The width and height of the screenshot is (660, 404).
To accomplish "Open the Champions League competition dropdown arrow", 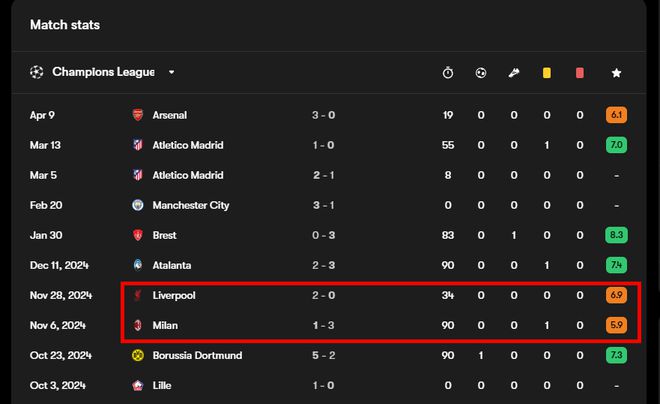I will pyautogui.click(x=171, y=72).
